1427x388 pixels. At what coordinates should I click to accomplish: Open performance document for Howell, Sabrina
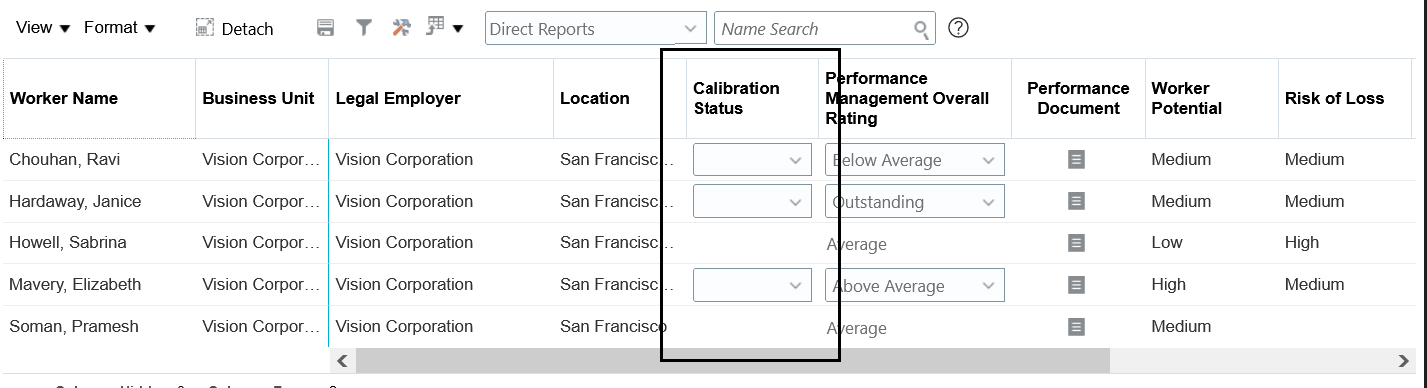point(1076,242)
